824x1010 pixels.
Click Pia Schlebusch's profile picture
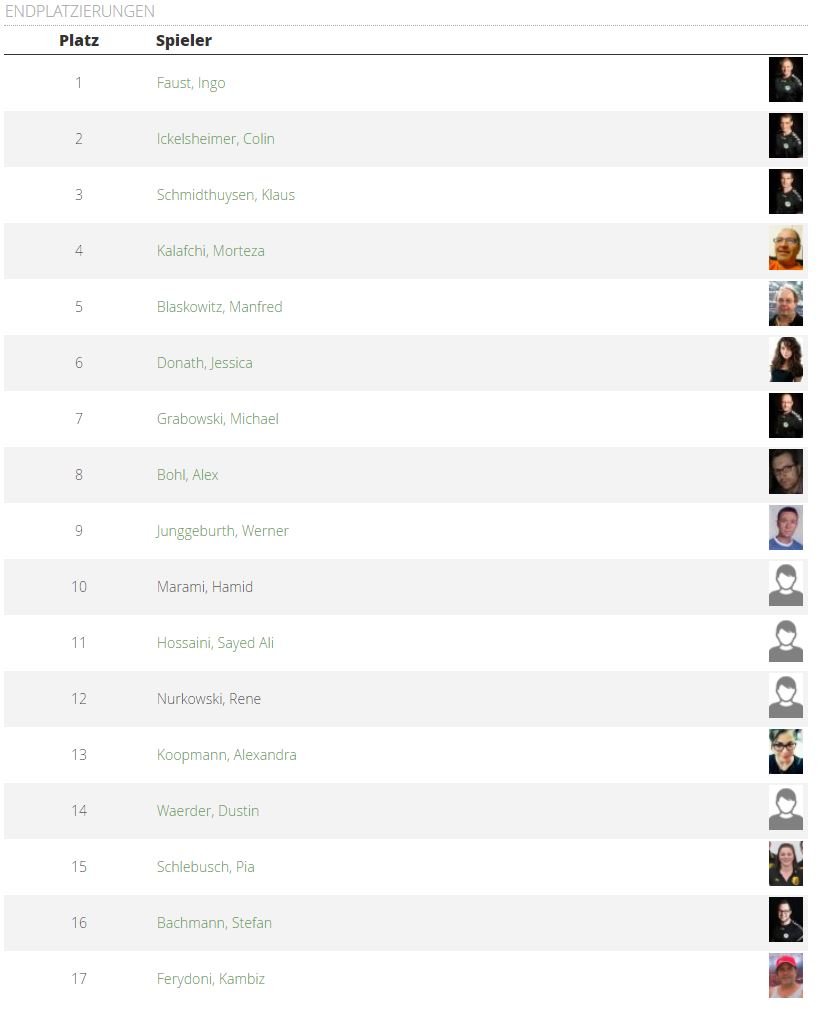[785, 864]
